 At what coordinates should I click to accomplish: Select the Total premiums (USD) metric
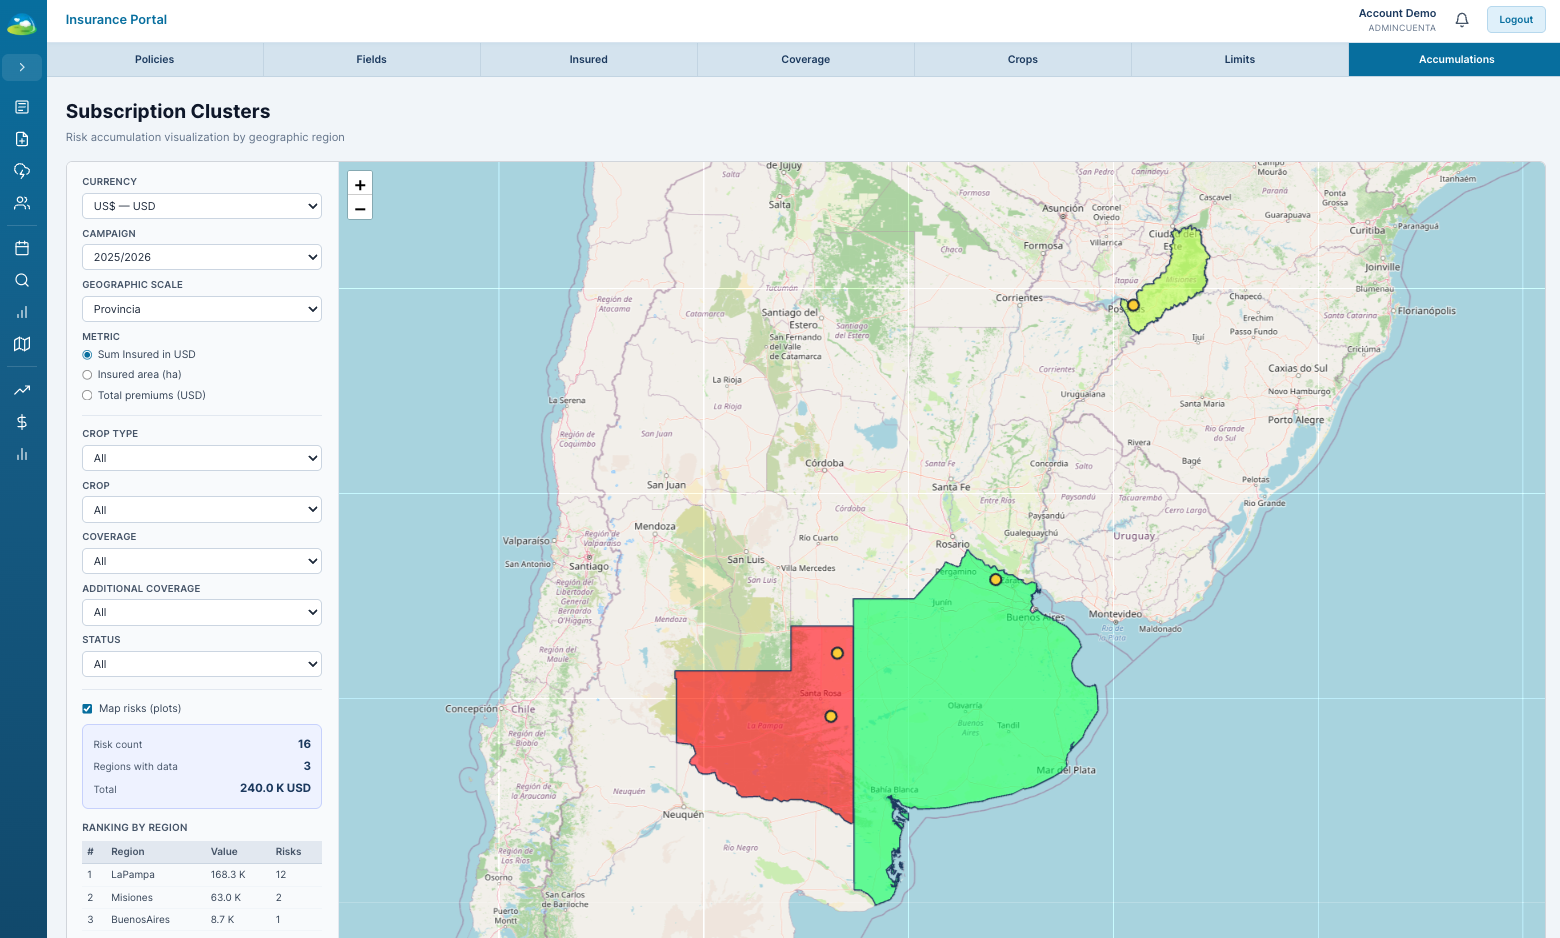[87, 396]
